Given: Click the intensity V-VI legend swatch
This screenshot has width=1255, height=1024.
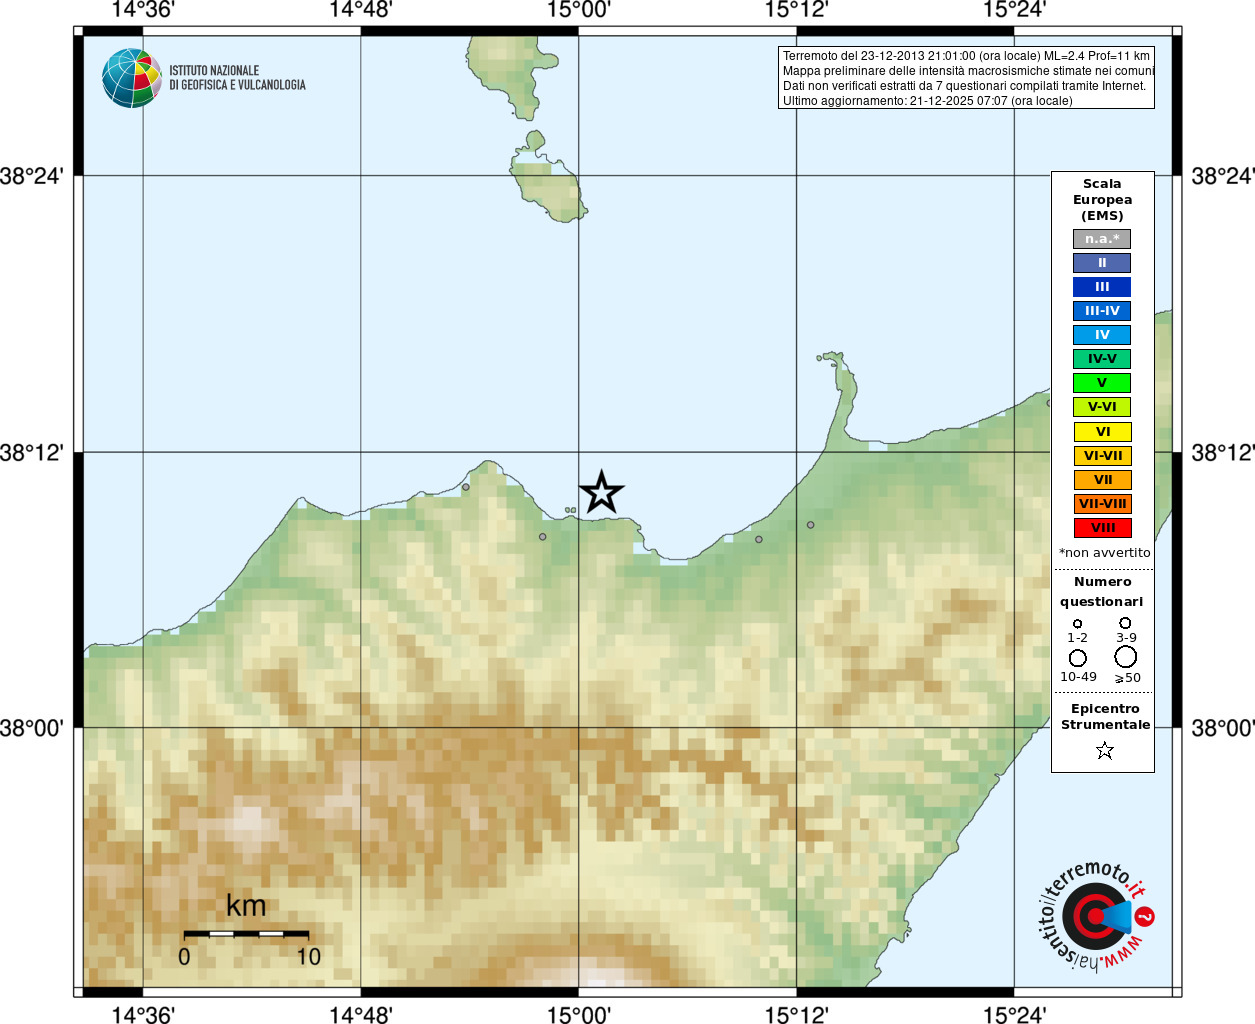Looking at the screenshot, I should (1102, 407).
